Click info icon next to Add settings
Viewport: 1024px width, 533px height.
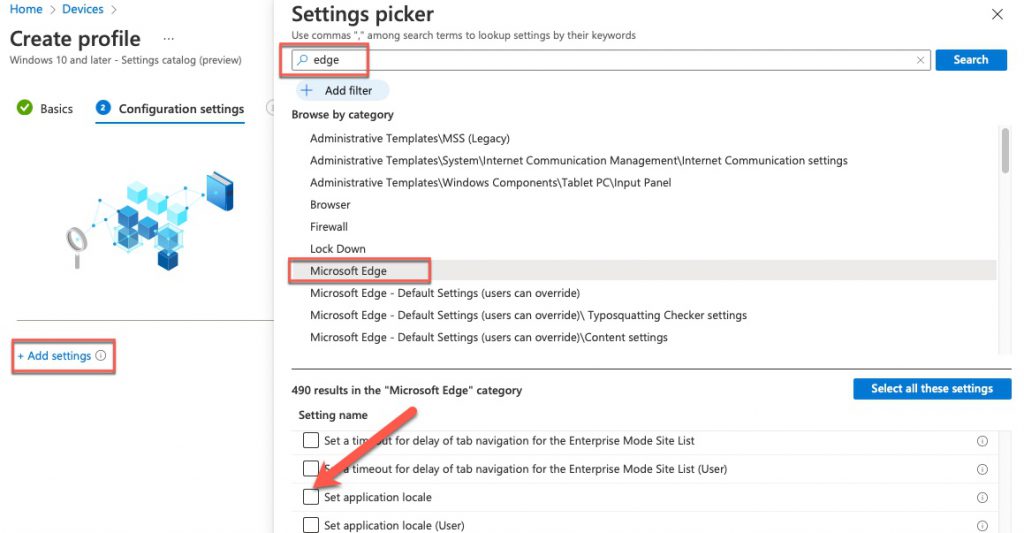click(x=101, y=355)
